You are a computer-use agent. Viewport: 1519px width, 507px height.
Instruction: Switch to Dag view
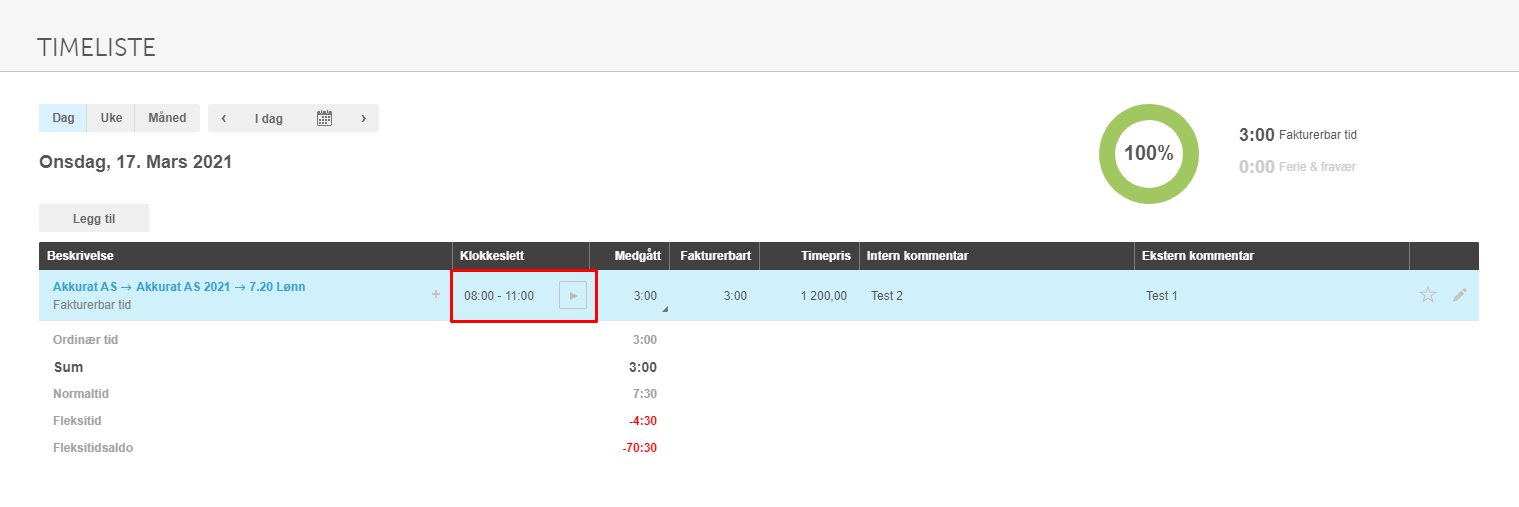point(63,118)
